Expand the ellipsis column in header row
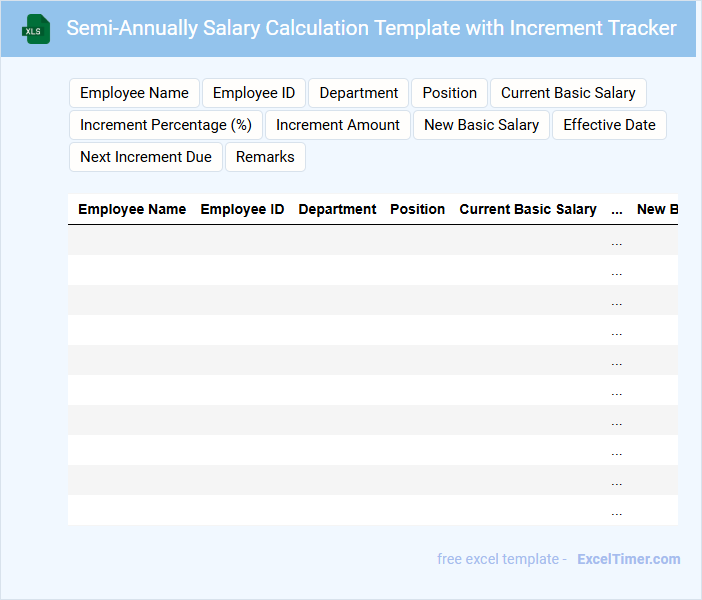This screenshot has height=600, width=702. coord(616,210)
